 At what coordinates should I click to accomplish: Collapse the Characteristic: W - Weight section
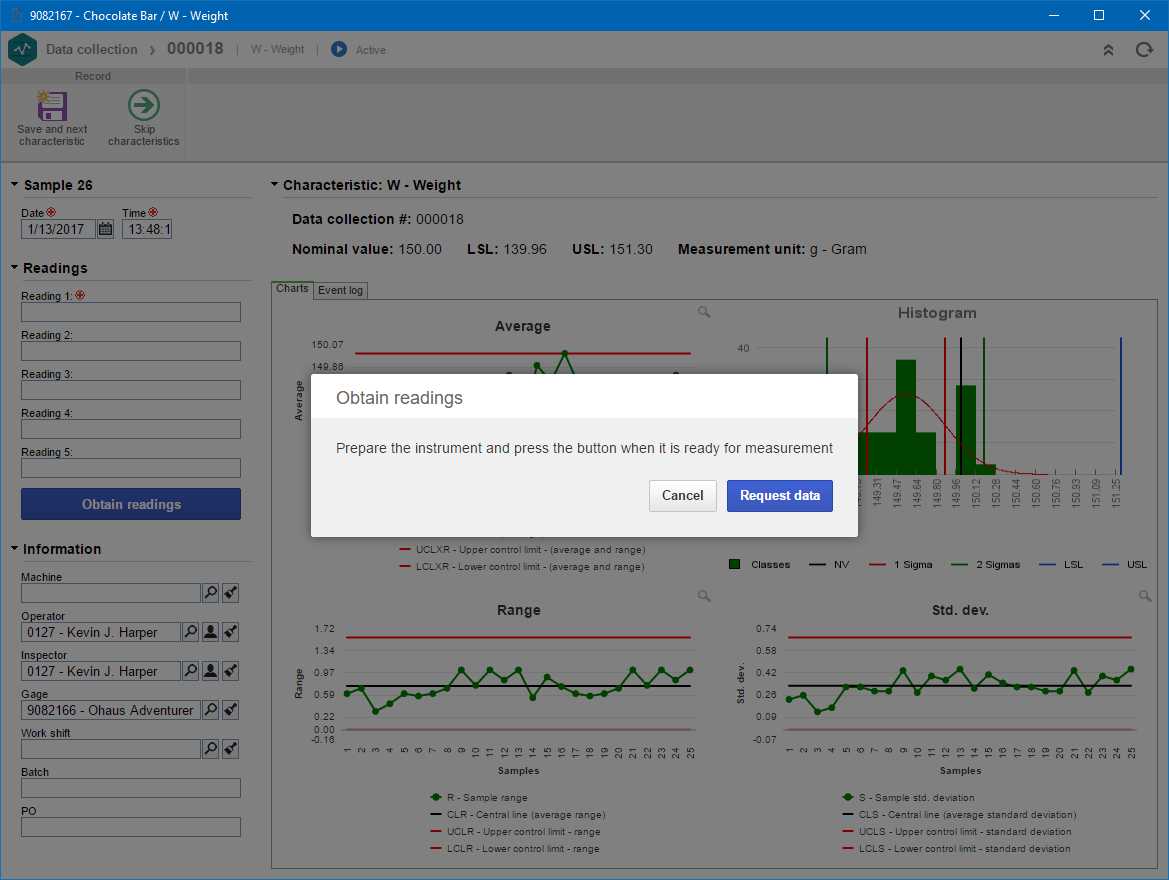pos(274,184)
